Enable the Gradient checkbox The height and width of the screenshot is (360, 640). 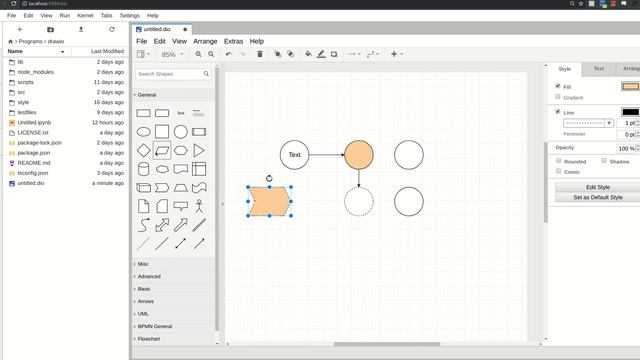pos(558,97)
